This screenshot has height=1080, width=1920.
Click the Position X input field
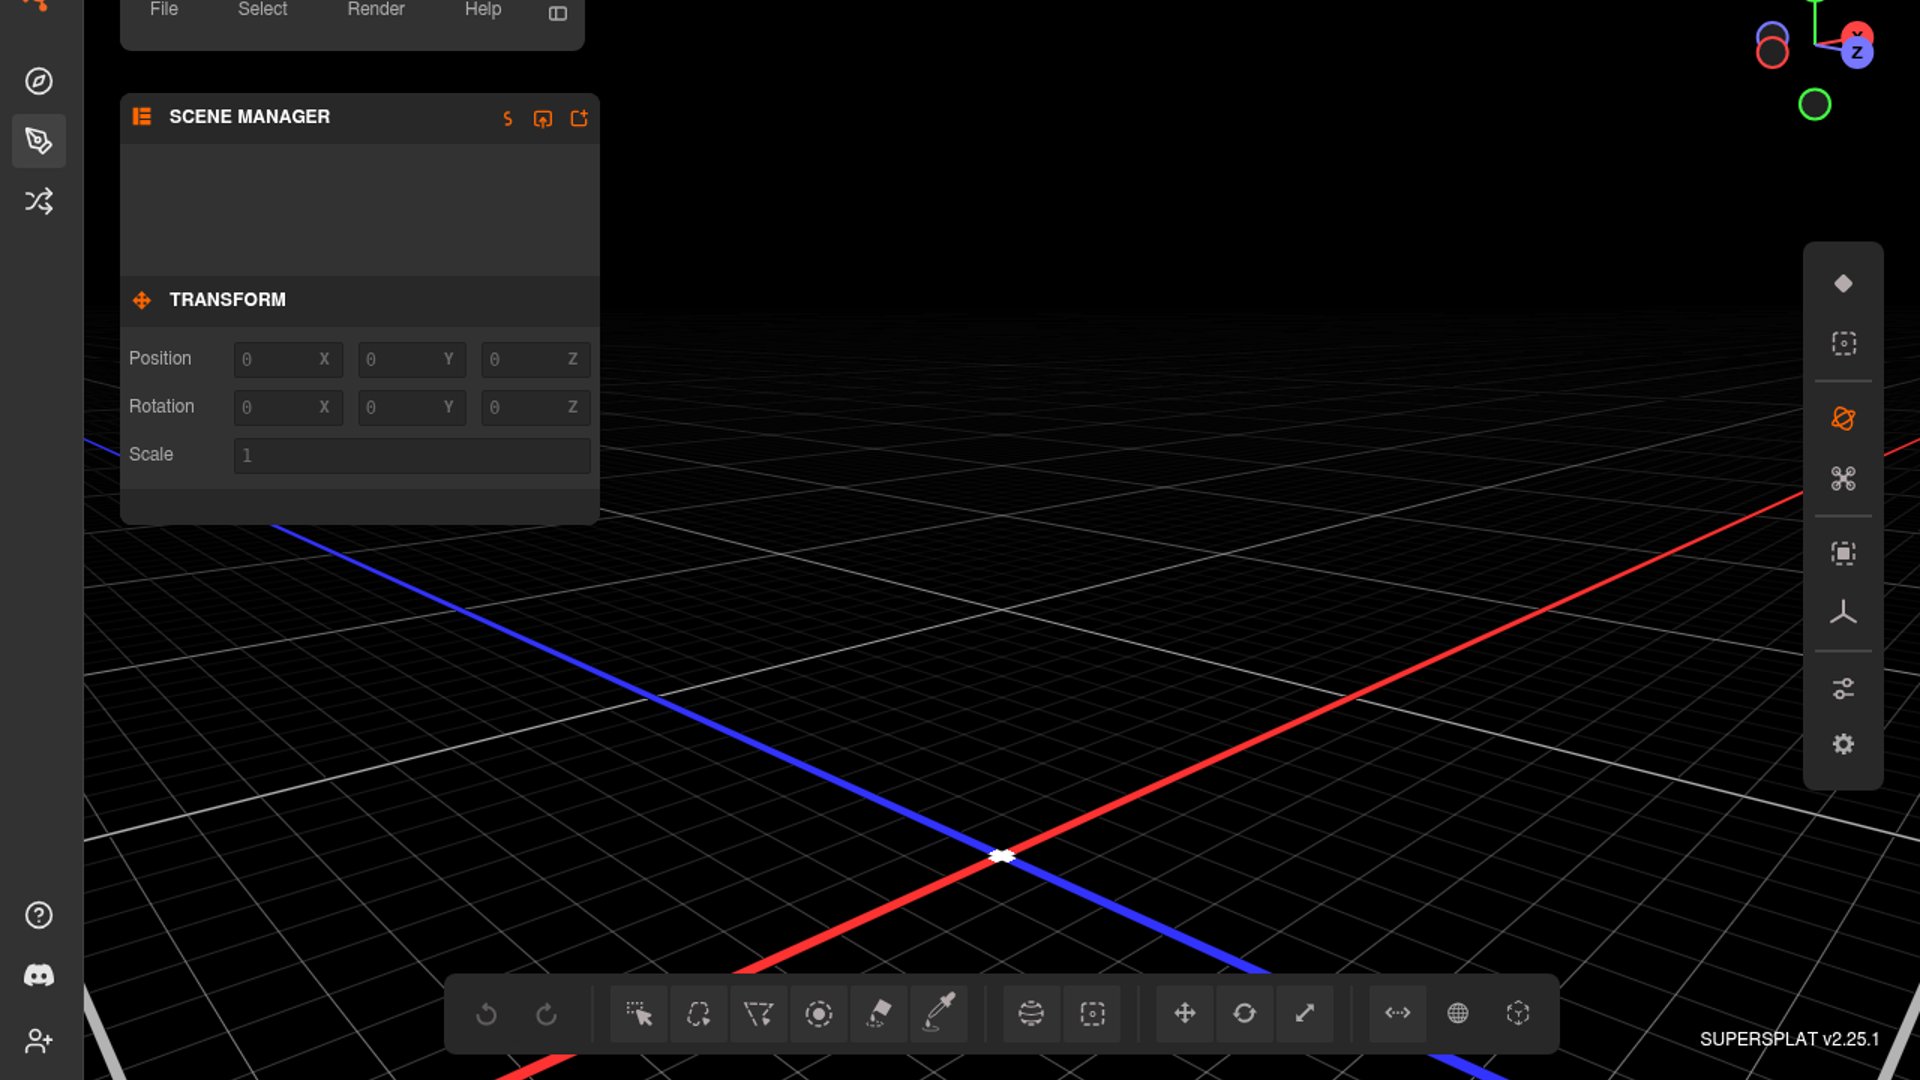pyautogui.click(x=288, y=360)
